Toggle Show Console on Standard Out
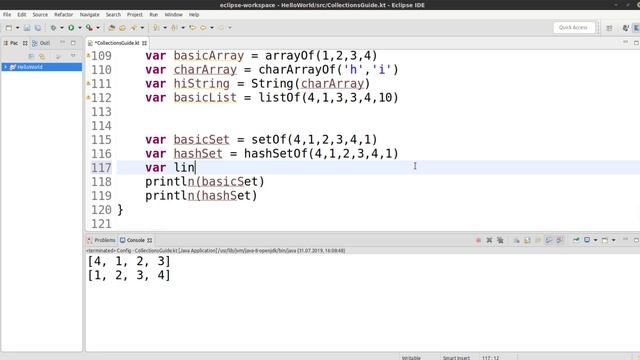Screen dimensions: 640x360 point(549,240)
